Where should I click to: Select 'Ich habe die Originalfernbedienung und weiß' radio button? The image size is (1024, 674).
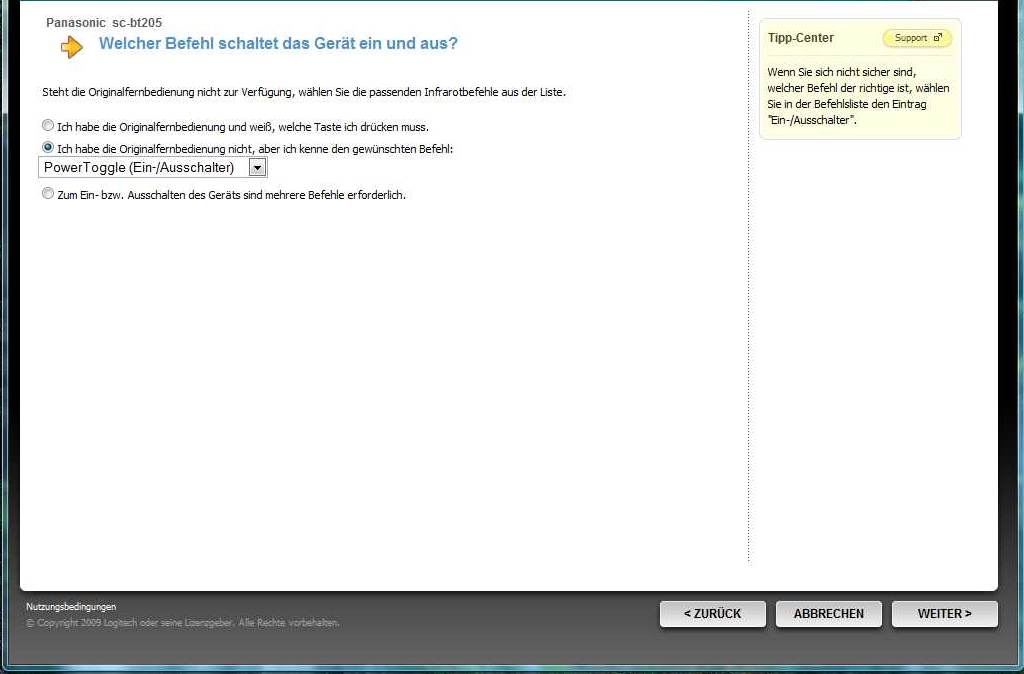tap(48, 126)
